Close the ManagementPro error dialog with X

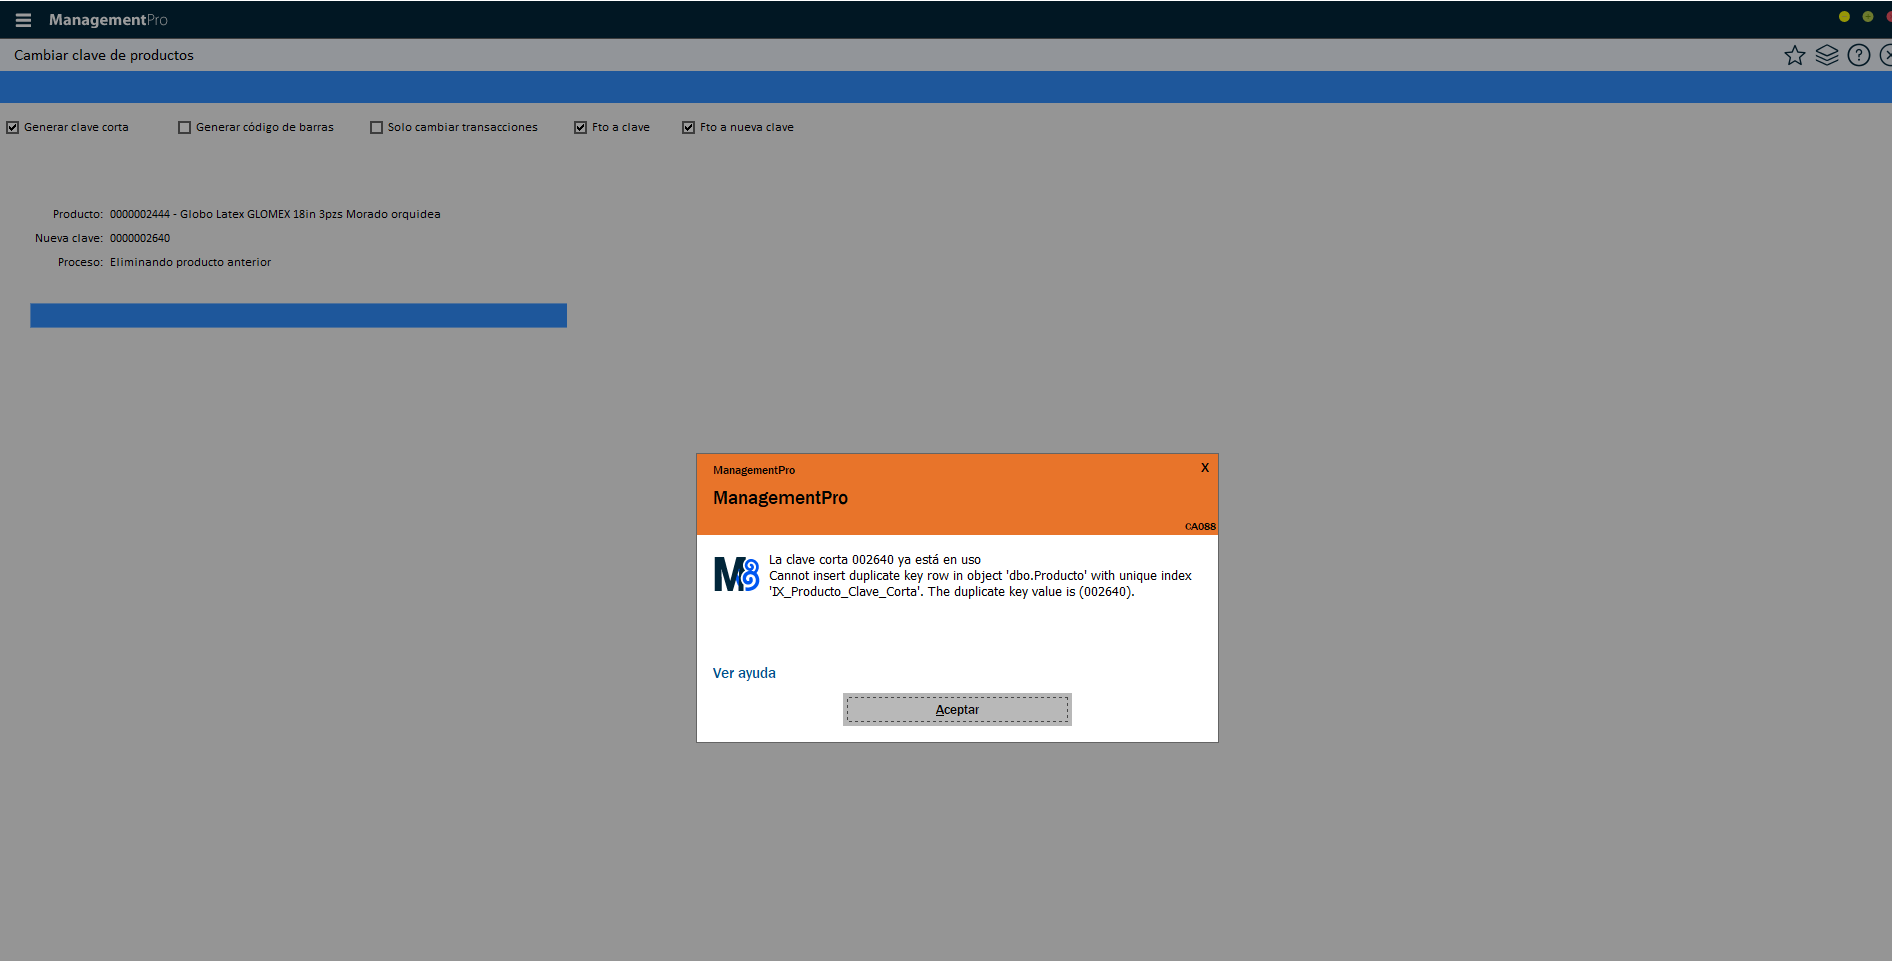[x=1205, y=467]
